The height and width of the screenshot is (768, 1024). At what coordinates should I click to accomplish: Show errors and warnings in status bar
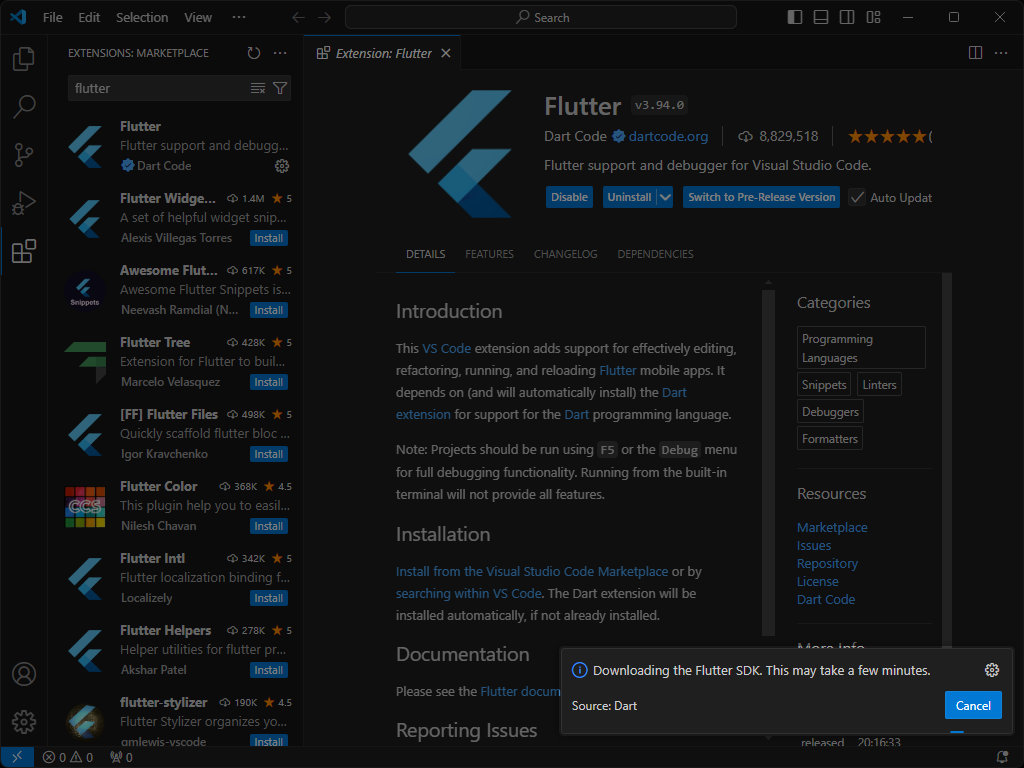(x=68, y=758)
